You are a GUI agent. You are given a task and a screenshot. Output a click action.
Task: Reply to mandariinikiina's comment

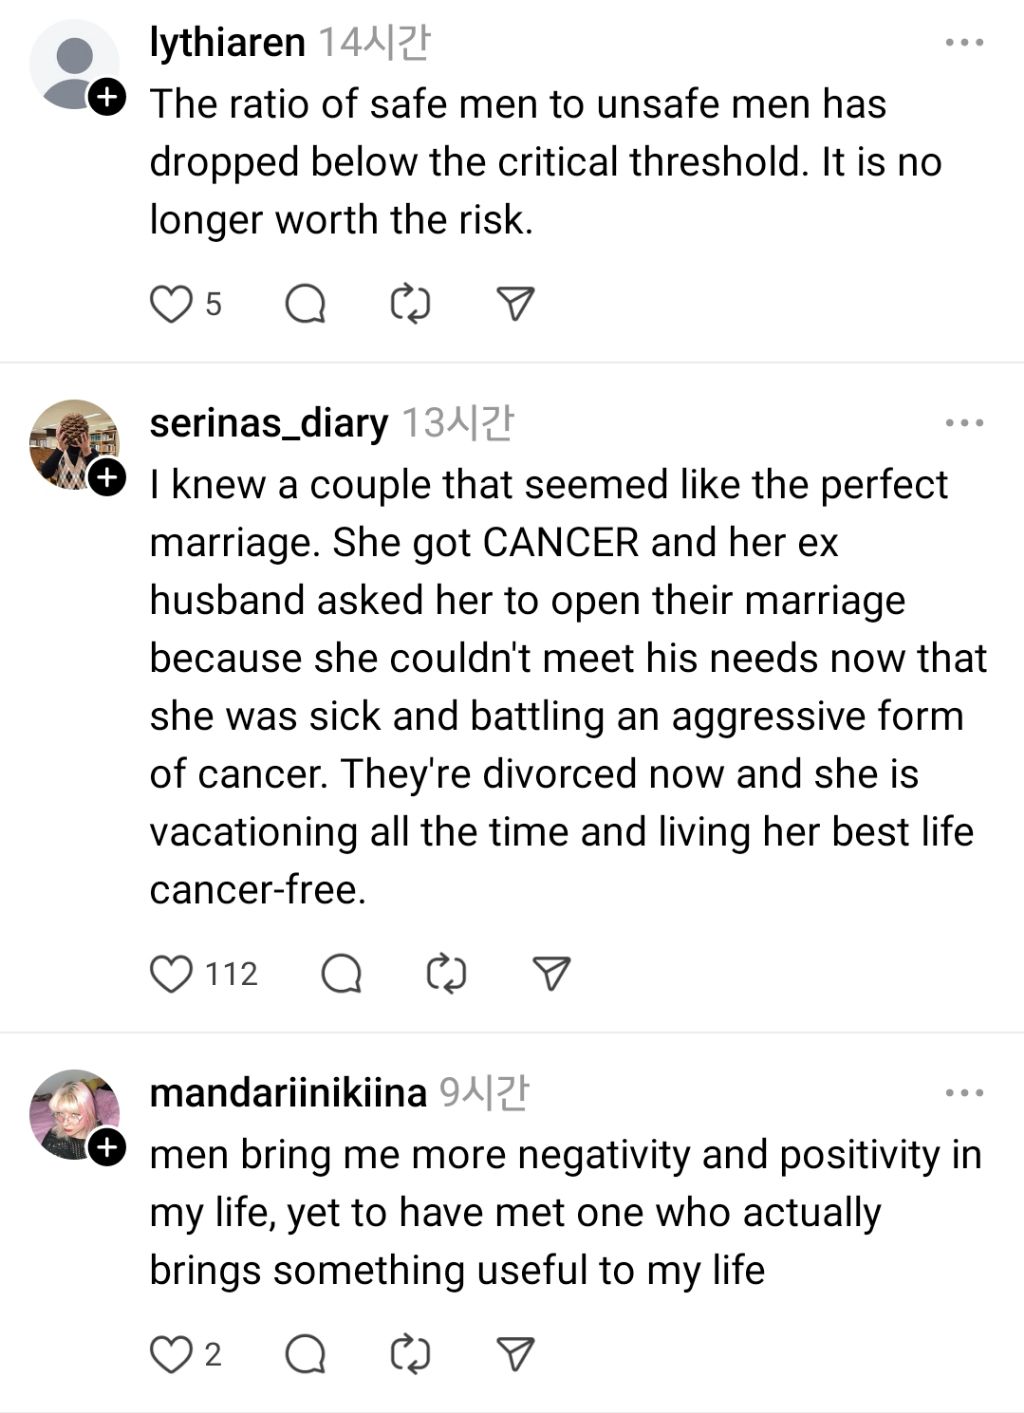pos(305,1355)
